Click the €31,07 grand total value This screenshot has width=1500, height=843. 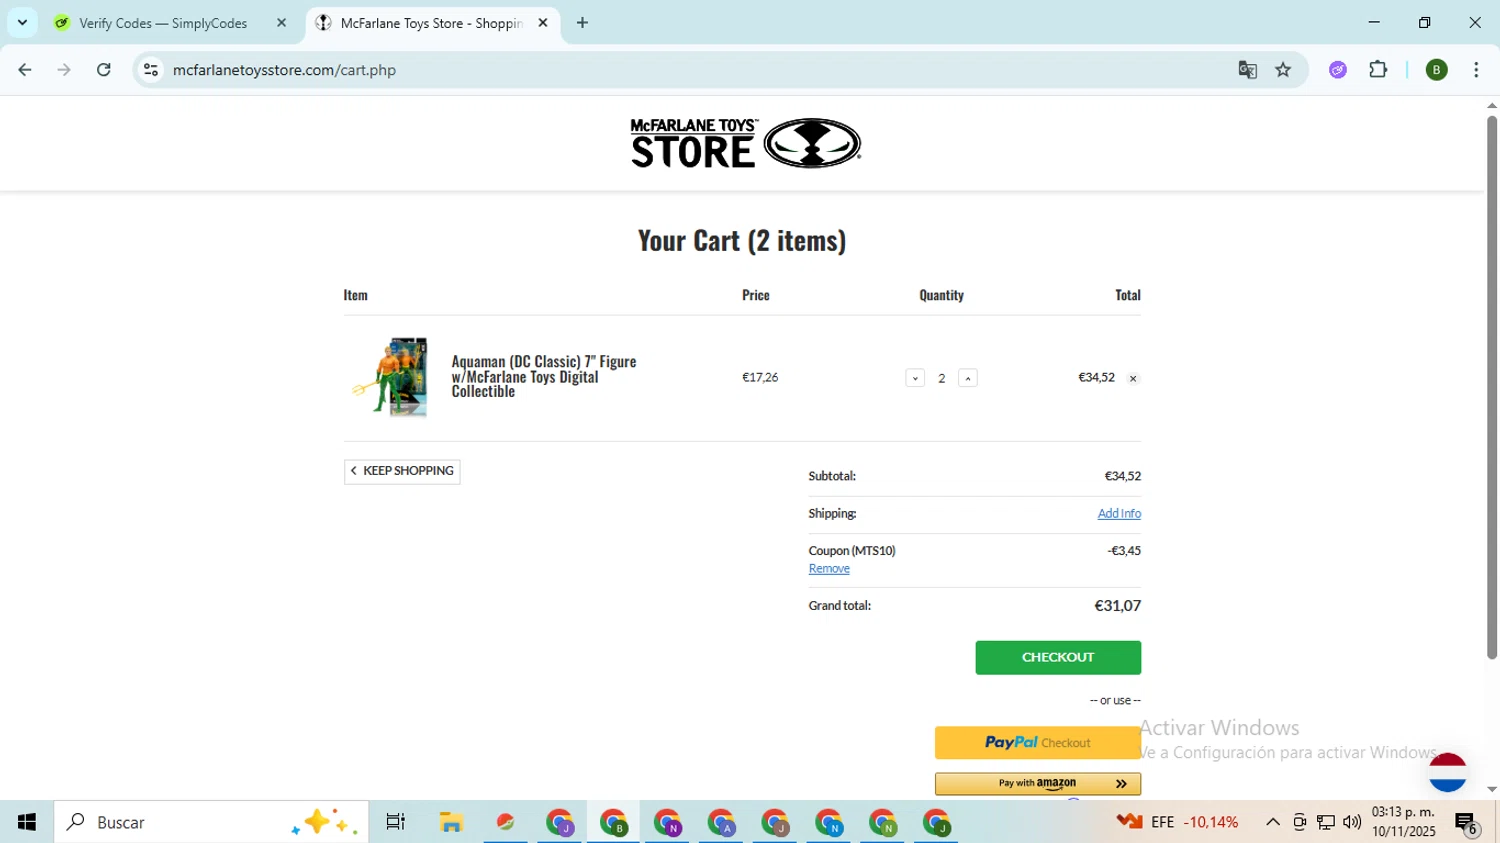(1118, 605)
